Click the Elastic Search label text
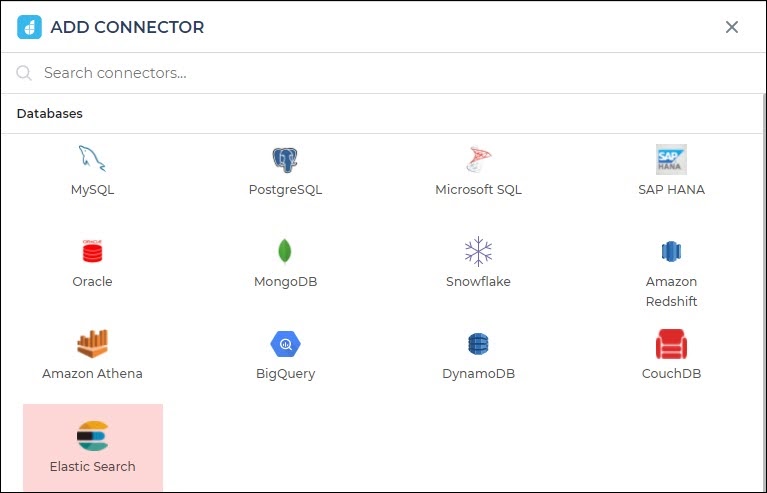Viewport: 767px width, 493px height. (x=92, y=466)
